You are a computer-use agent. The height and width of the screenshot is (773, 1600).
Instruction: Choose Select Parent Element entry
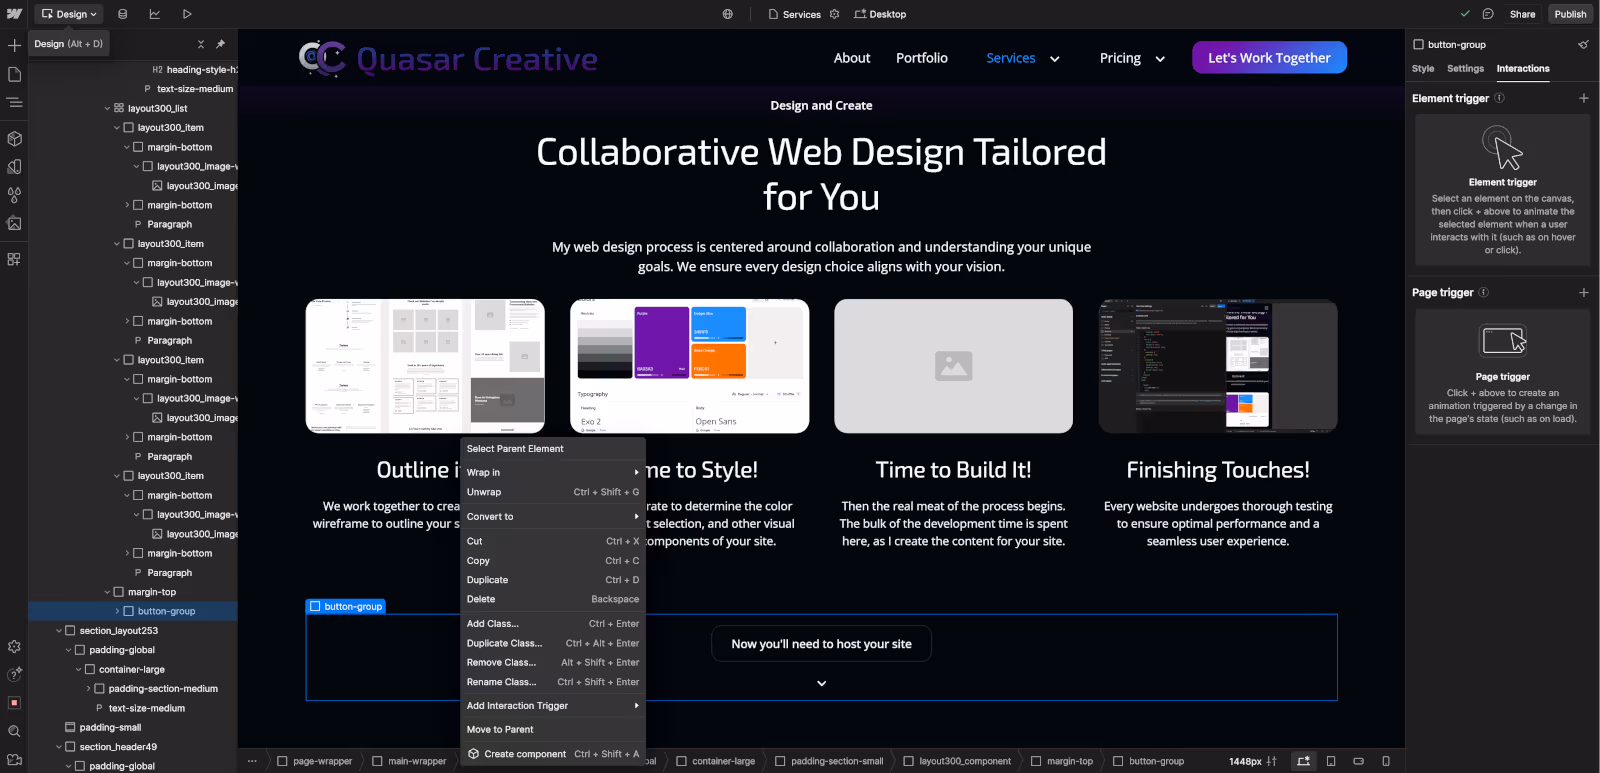[552, 448]
